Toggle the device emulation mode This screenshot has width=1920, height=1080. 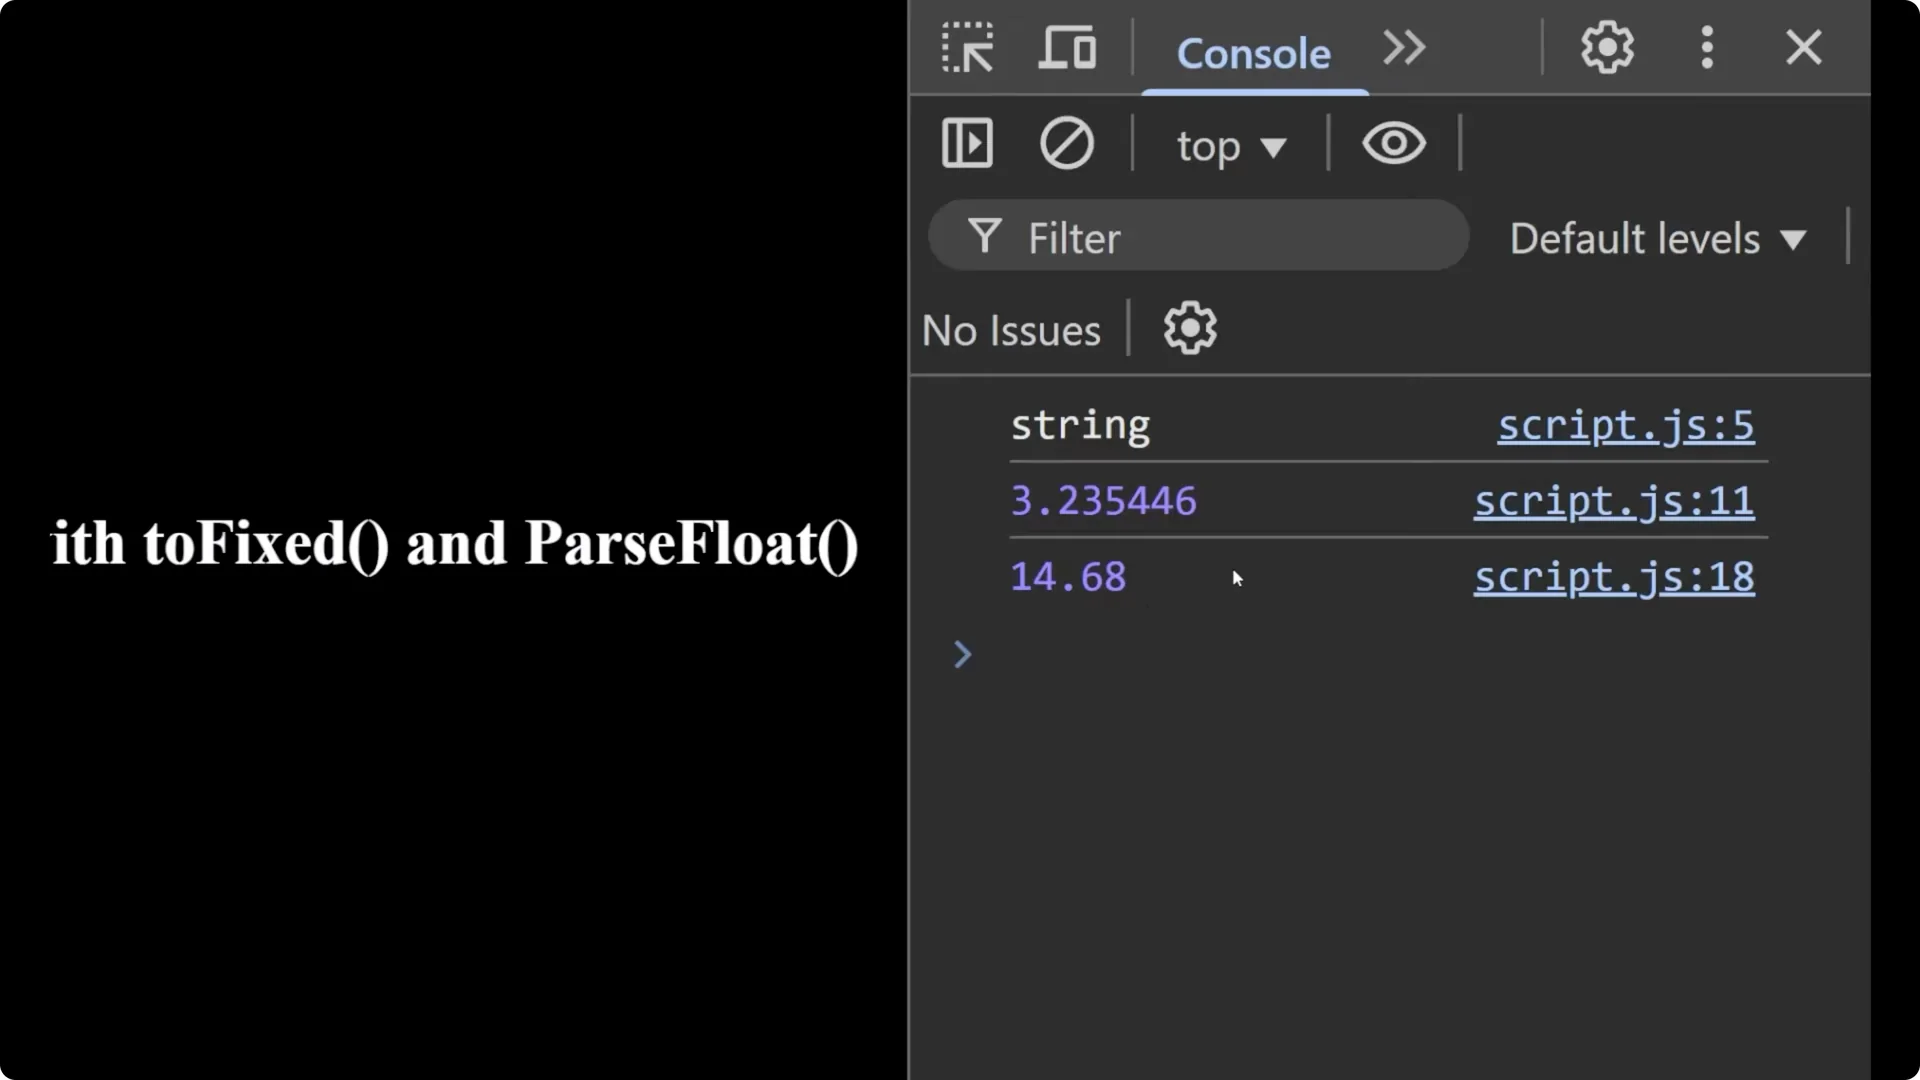pos(1066,47)
